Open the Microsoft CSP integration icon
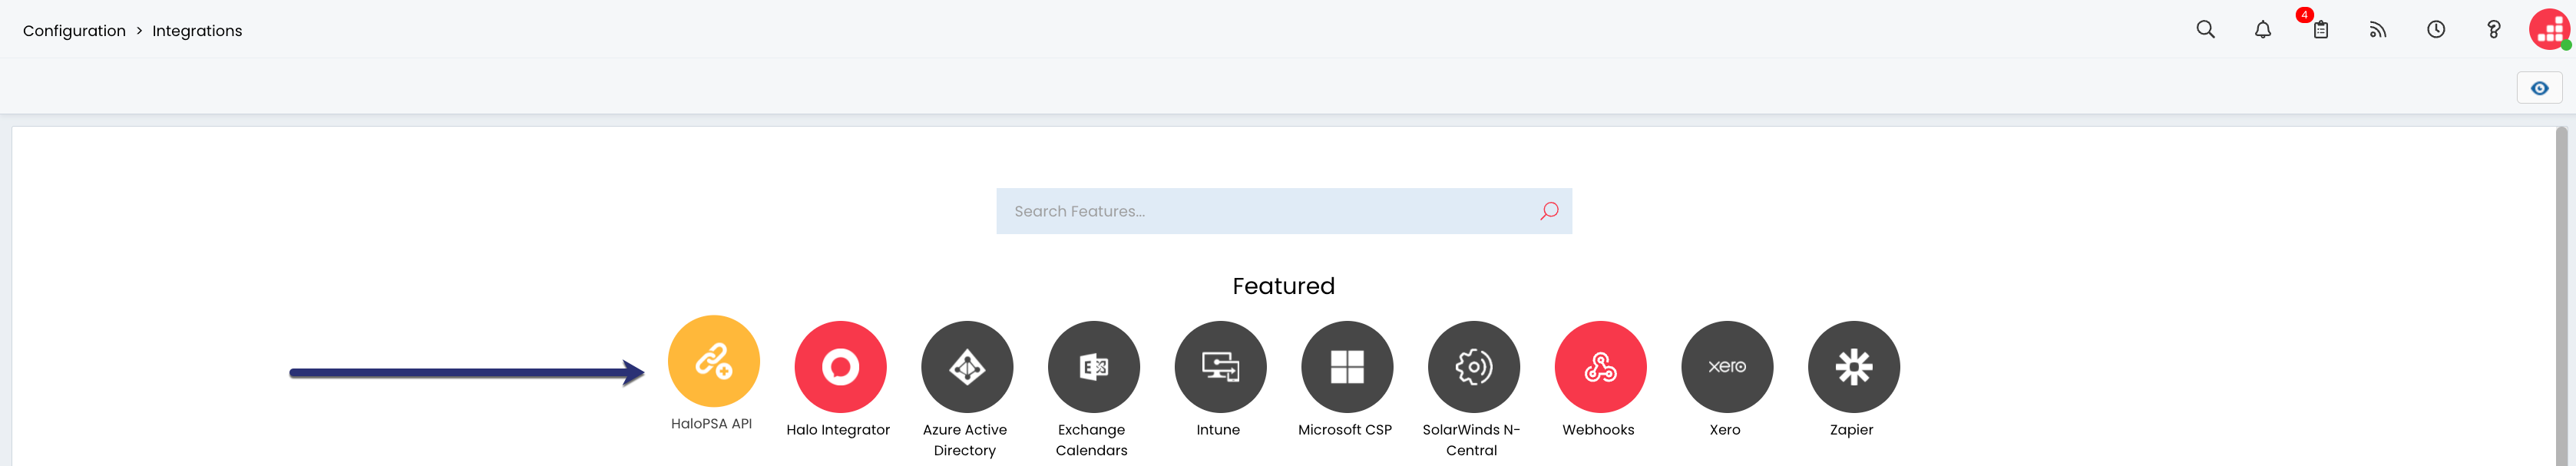Image resolution: width=2576 pixels, height=466 pixels. pos(1347,367)
